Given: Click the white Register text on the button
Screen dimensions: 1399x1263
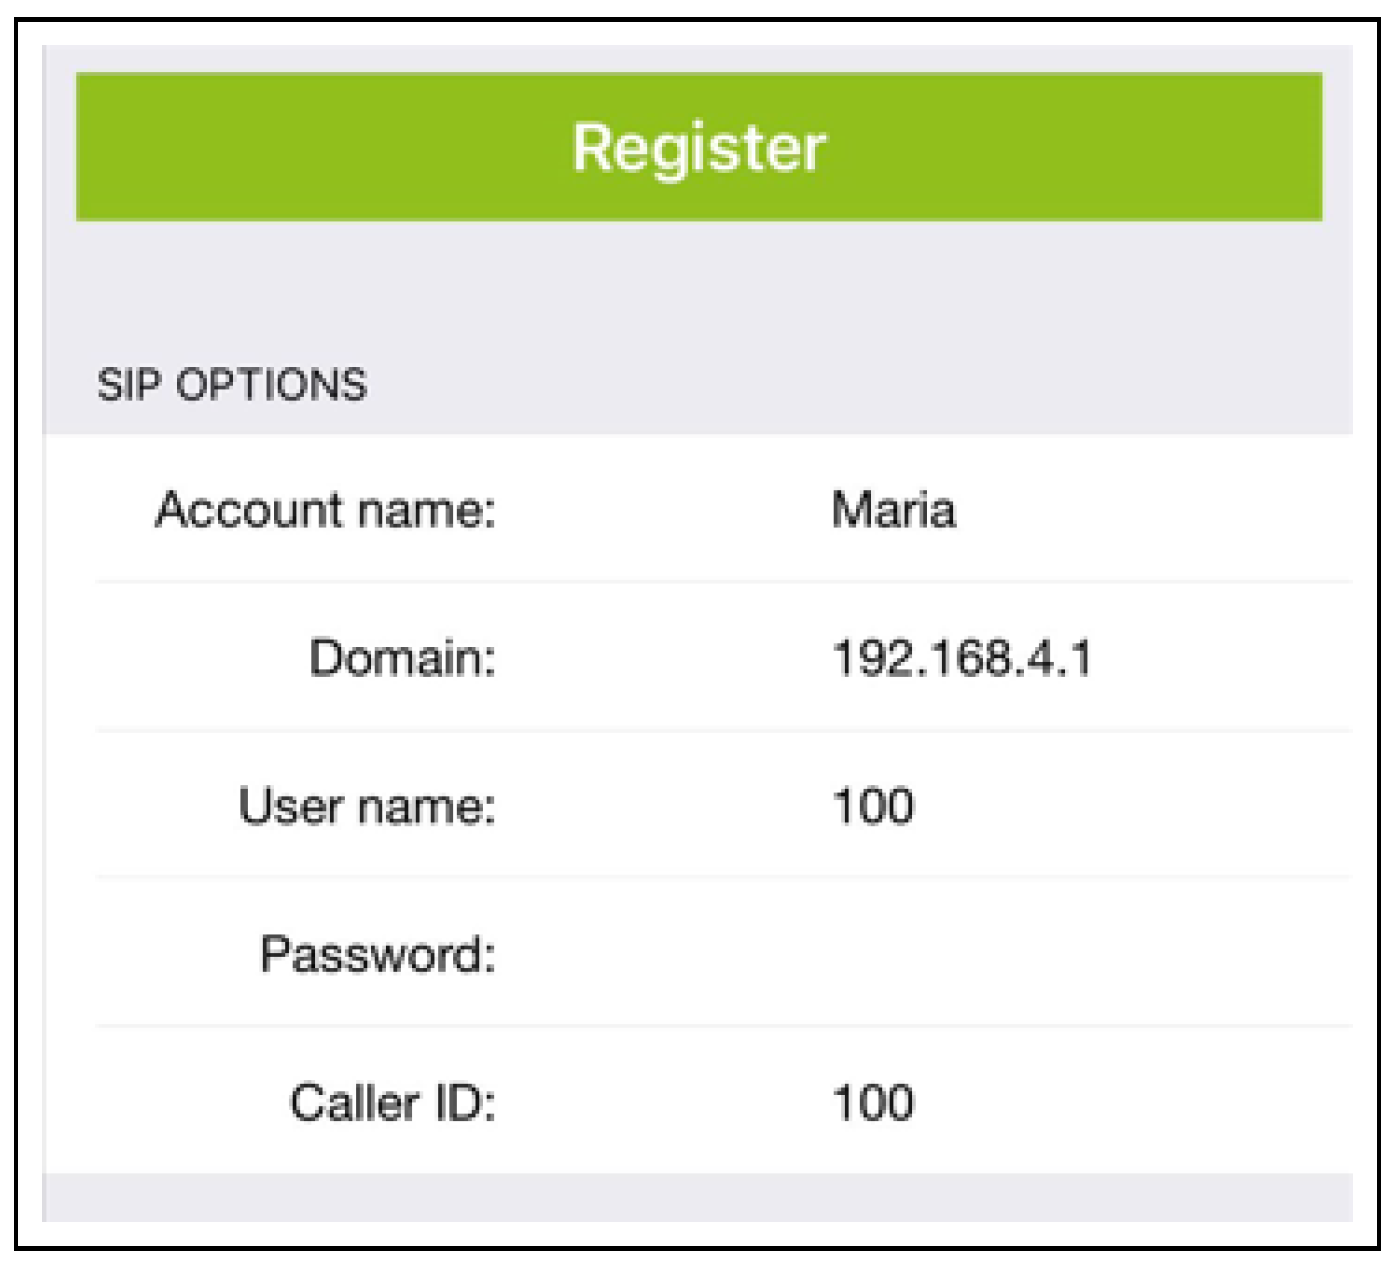Looking at the screenshot, I should tap(699, 147).
